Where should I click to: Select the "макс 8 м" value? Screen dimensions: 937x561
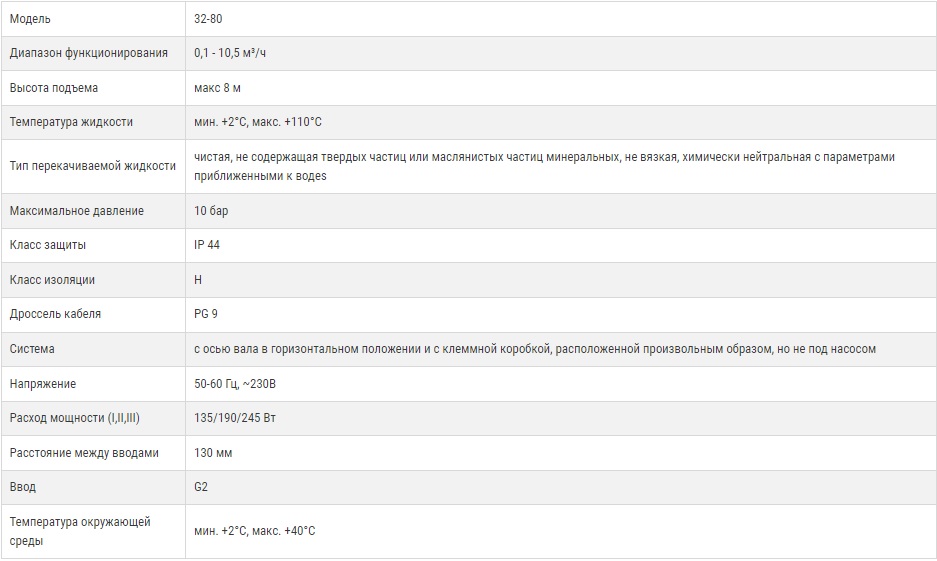[217, 88]
